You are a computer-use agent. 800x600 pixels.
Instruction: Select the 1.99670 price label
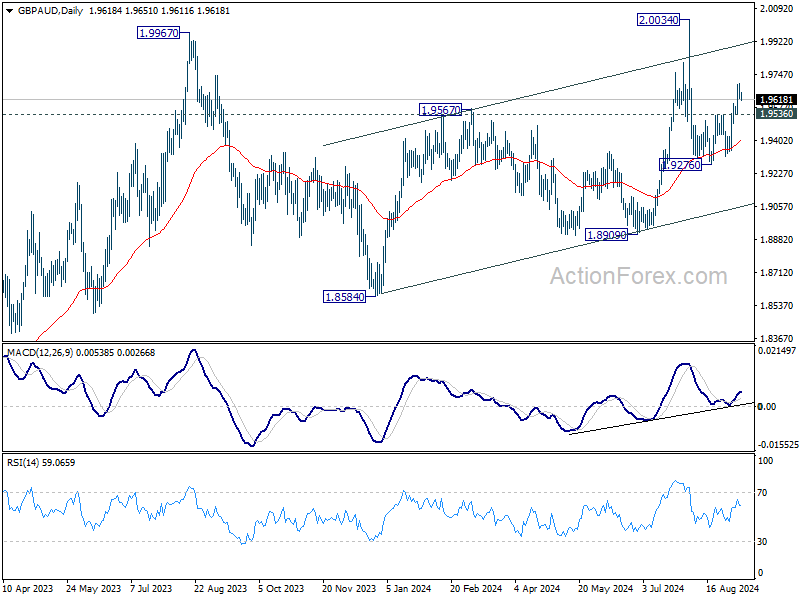pyautogui.click(x=159, y=33)
